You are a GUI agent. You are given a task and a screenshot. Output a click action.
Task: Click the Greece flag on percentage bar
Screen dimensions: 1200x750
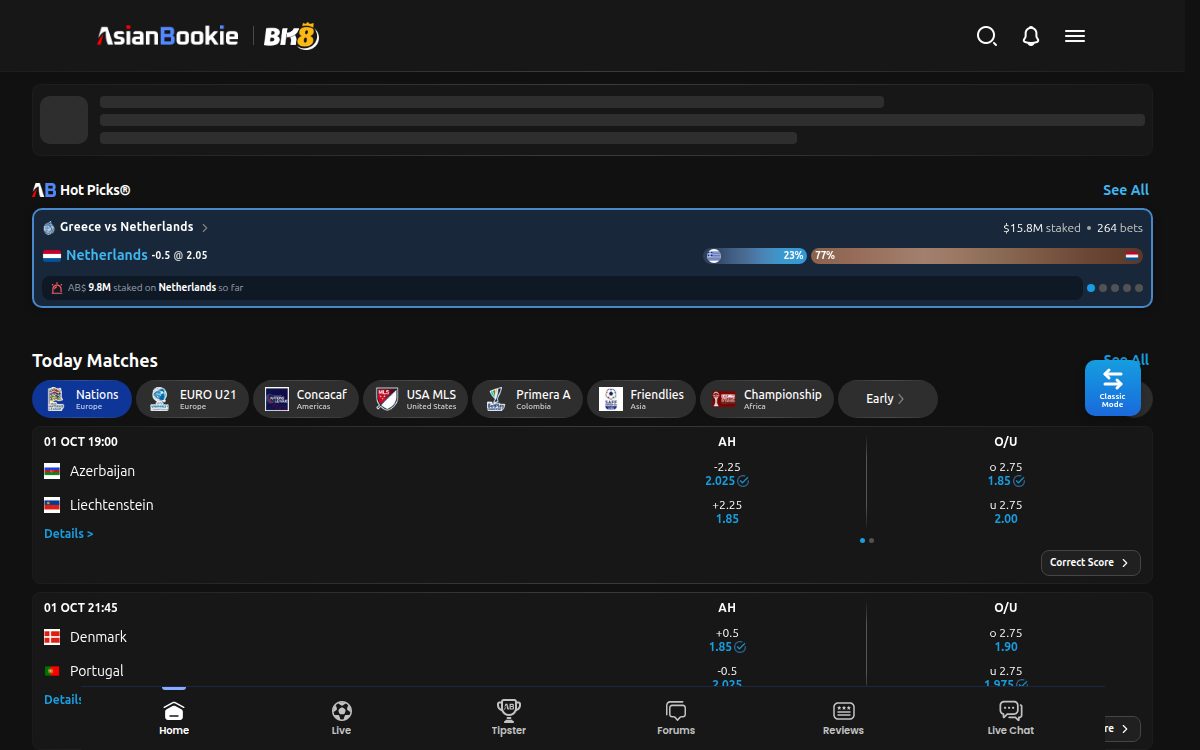tap(713, 256)
